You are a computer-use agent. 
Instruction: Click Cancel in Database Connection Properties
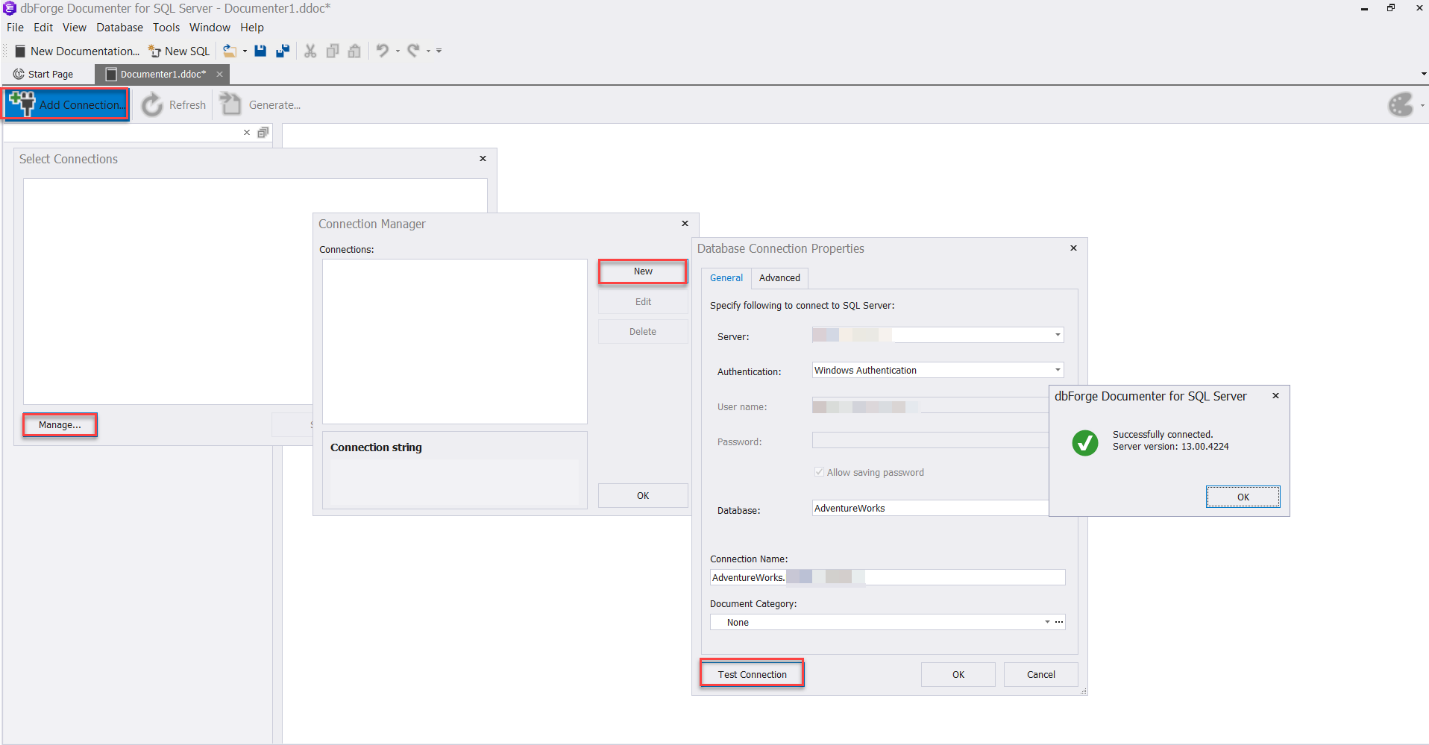click(x=1041, y=675)
